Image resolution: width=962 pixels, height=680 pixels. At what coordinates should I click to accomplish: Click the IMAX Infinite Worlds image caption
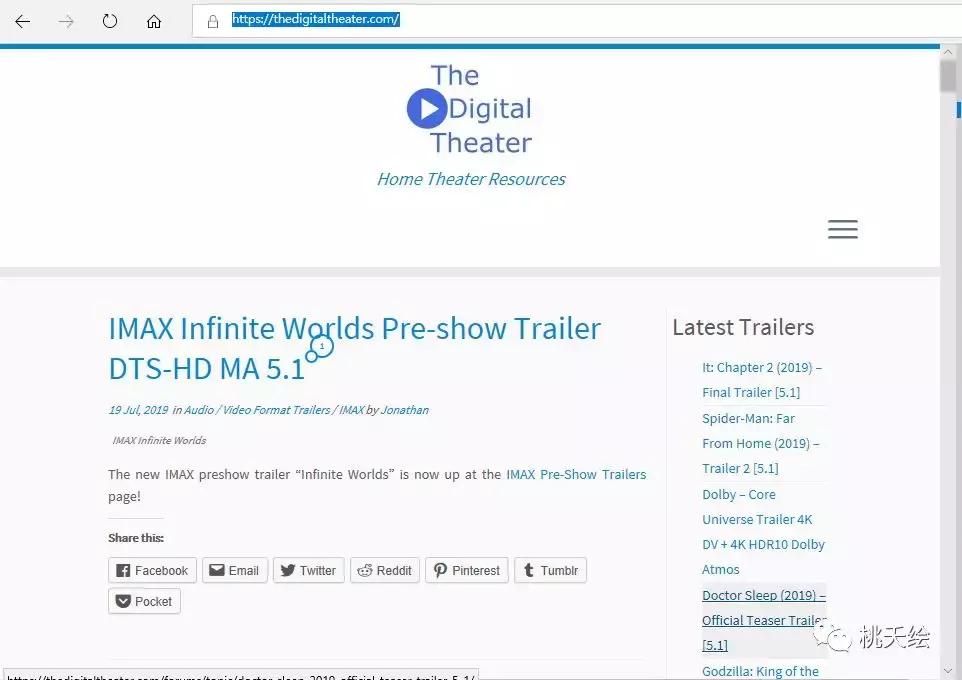160,441
